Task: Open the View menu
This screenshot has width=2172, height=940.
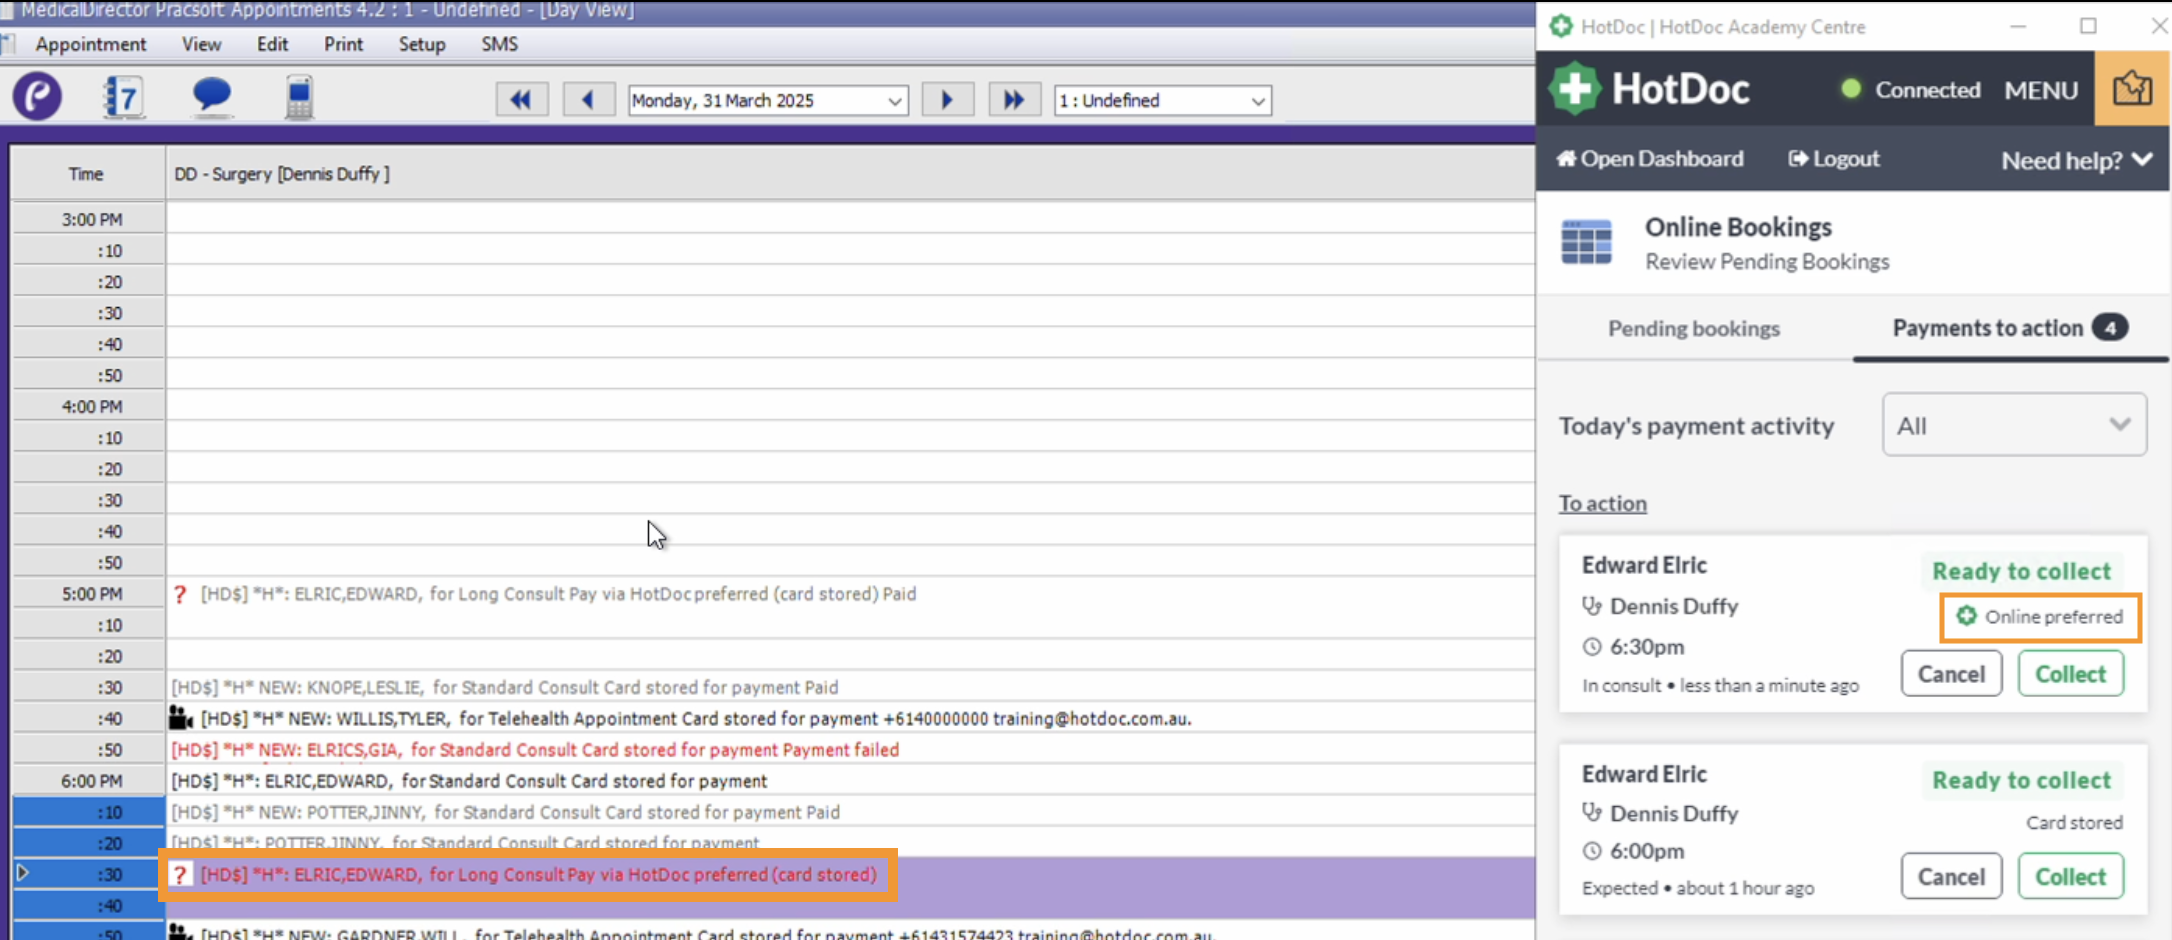Action: 201,44
